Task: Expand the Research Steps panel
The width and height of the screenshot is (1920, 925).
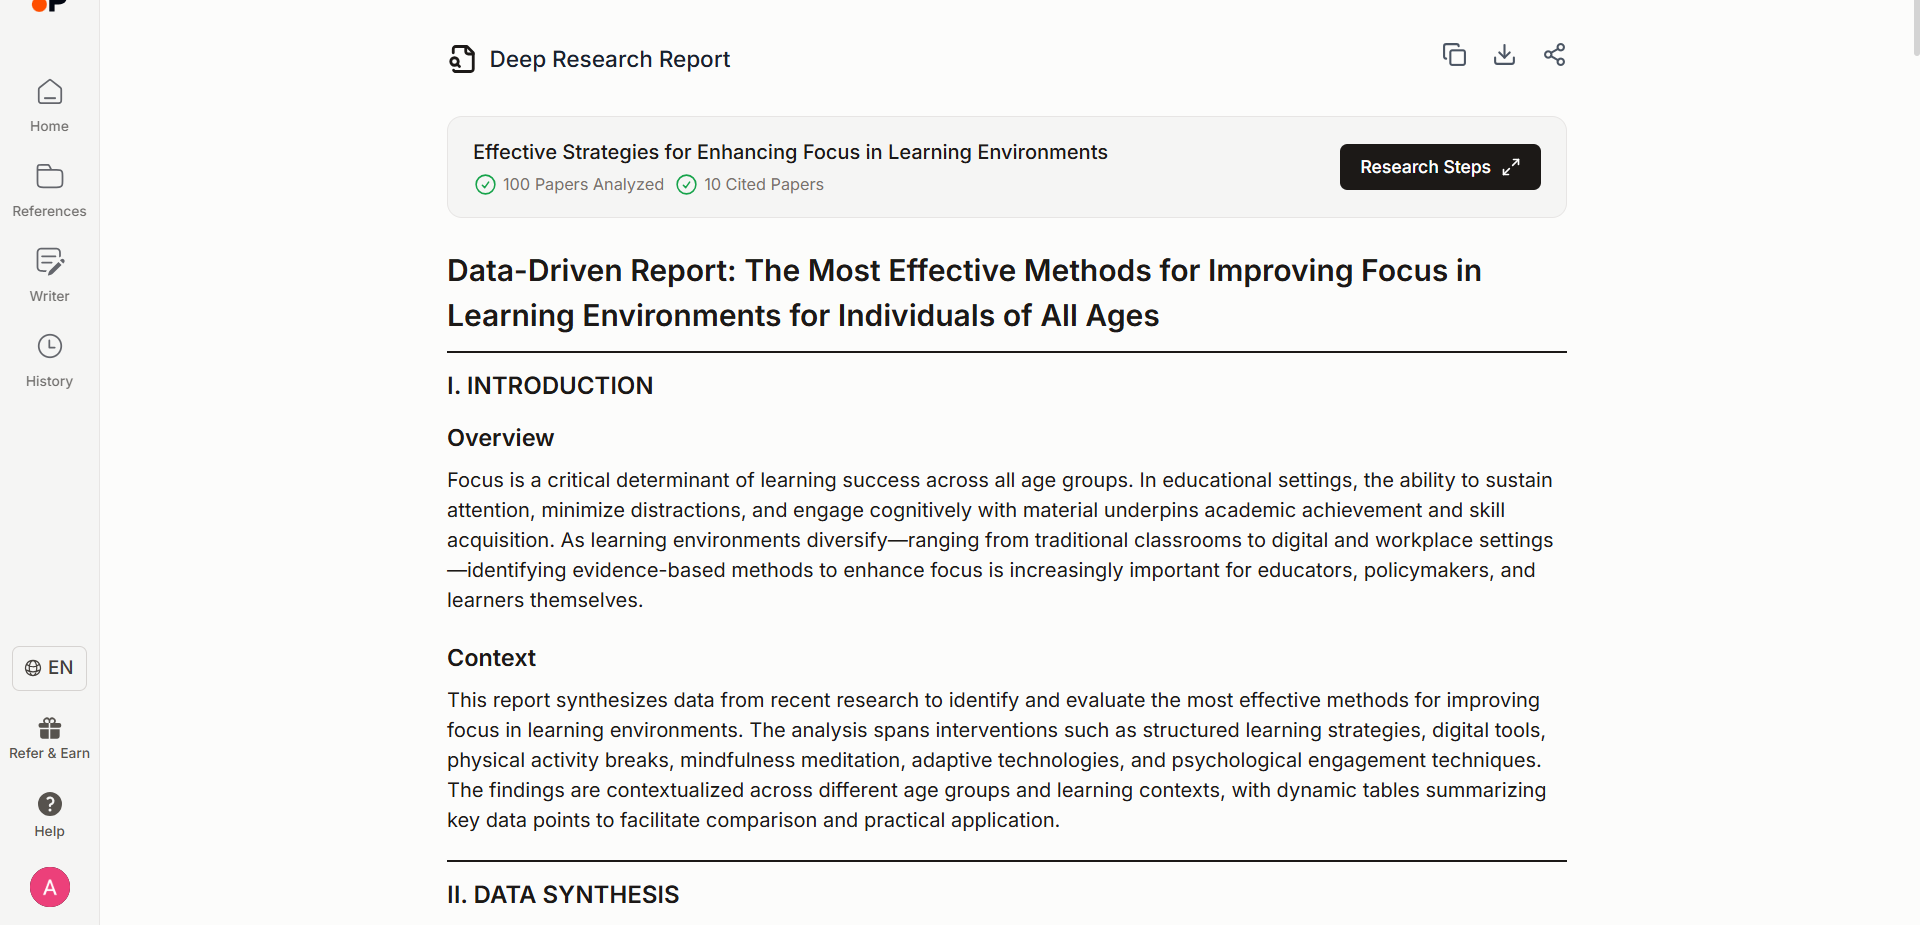Action: (1439, 167)
